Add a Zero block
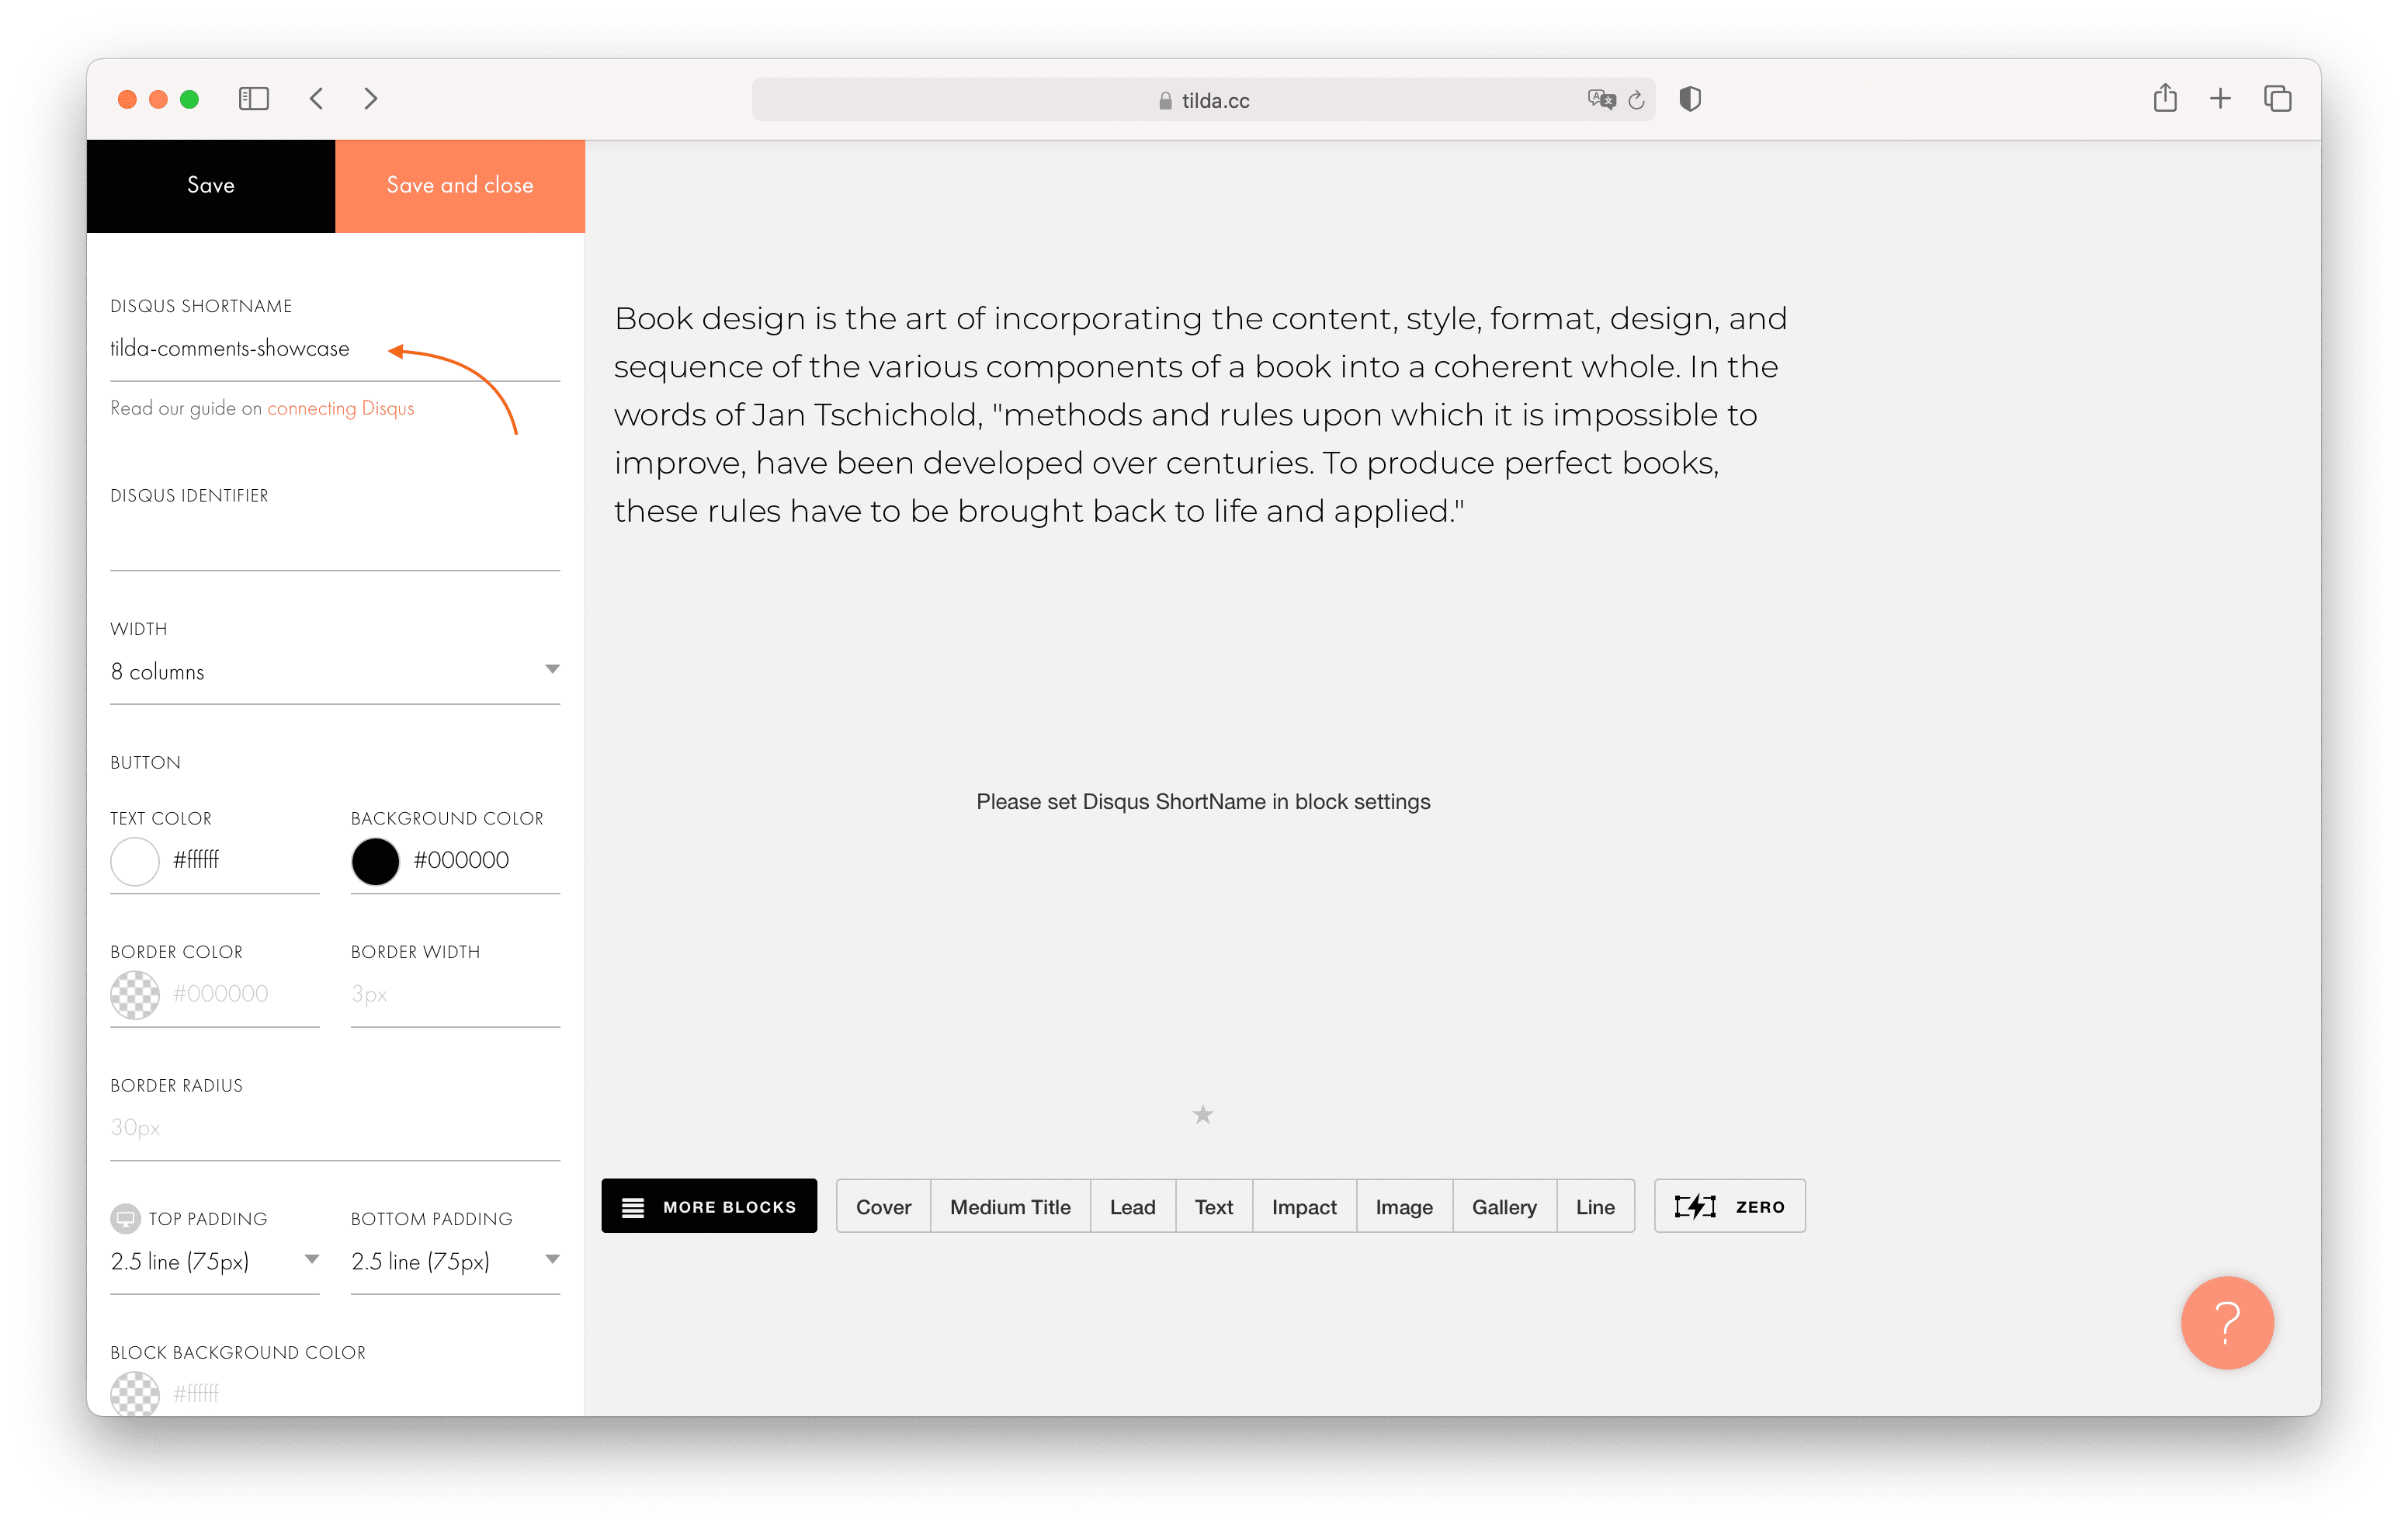The width and height of the screenshot is (2408, 1531). tap(1730, 1206)
